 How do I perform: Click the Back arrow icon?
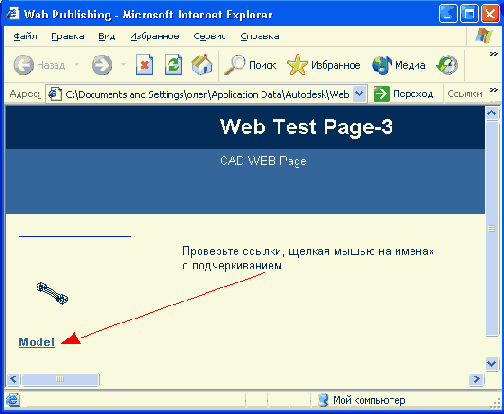[23, 65]
